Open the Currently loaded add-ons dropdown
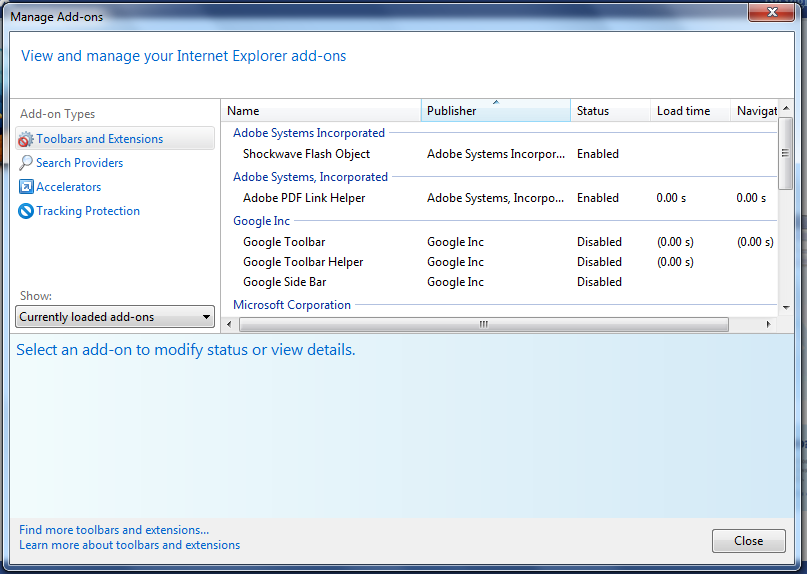The width and height of the screenshot is (807, 574). pyautogui.click(x=115, y=317)
